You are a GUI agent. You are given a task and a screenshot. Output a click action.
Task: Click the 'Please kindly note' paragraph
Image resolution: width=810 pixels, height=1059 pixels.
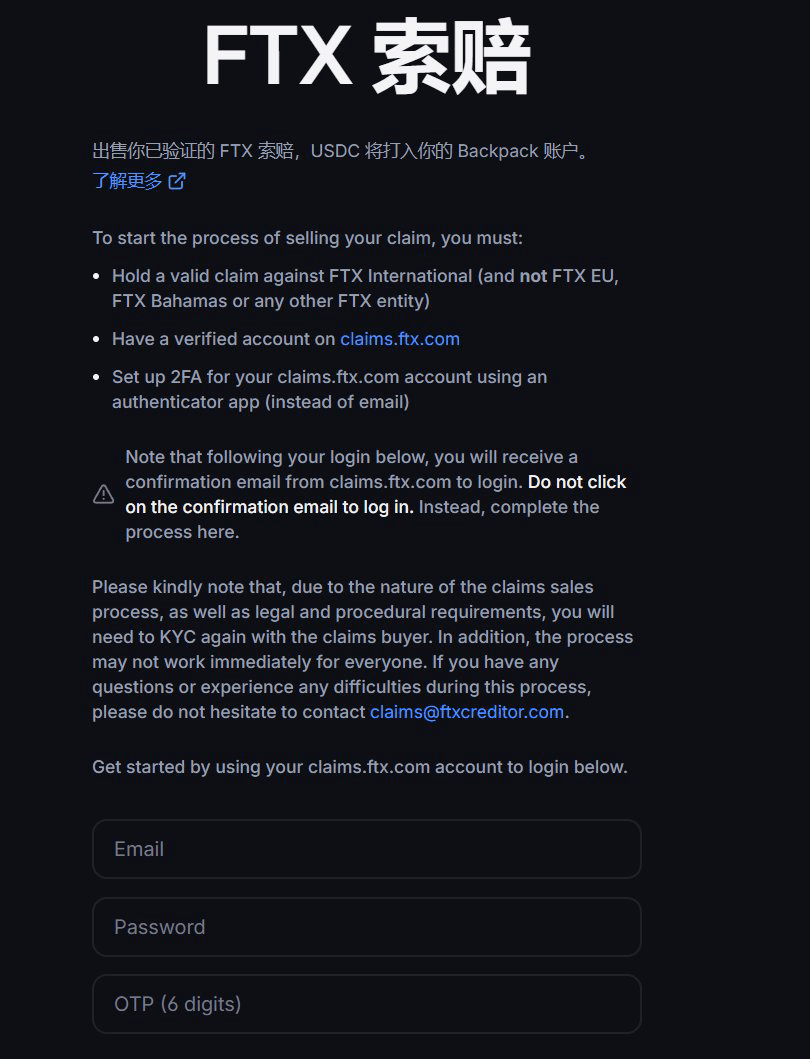pyautogui.click(x=363, y=649)
